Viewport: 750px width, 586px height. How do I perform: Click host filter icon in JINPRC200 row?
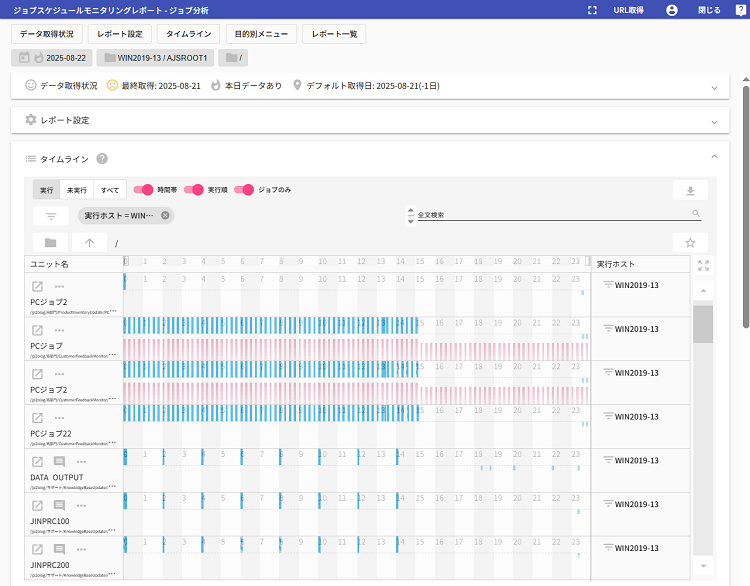point(608,548)
